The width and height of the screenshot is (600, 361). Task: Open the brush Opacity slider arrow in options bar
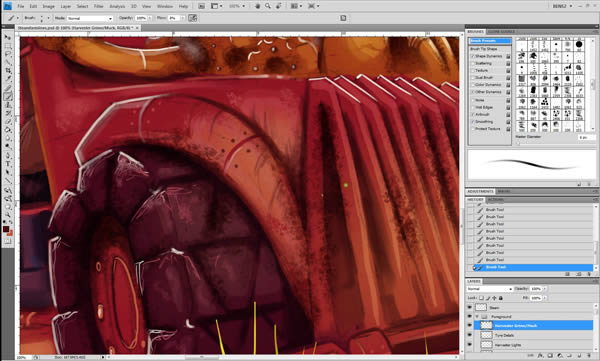[x=150, y=18]
